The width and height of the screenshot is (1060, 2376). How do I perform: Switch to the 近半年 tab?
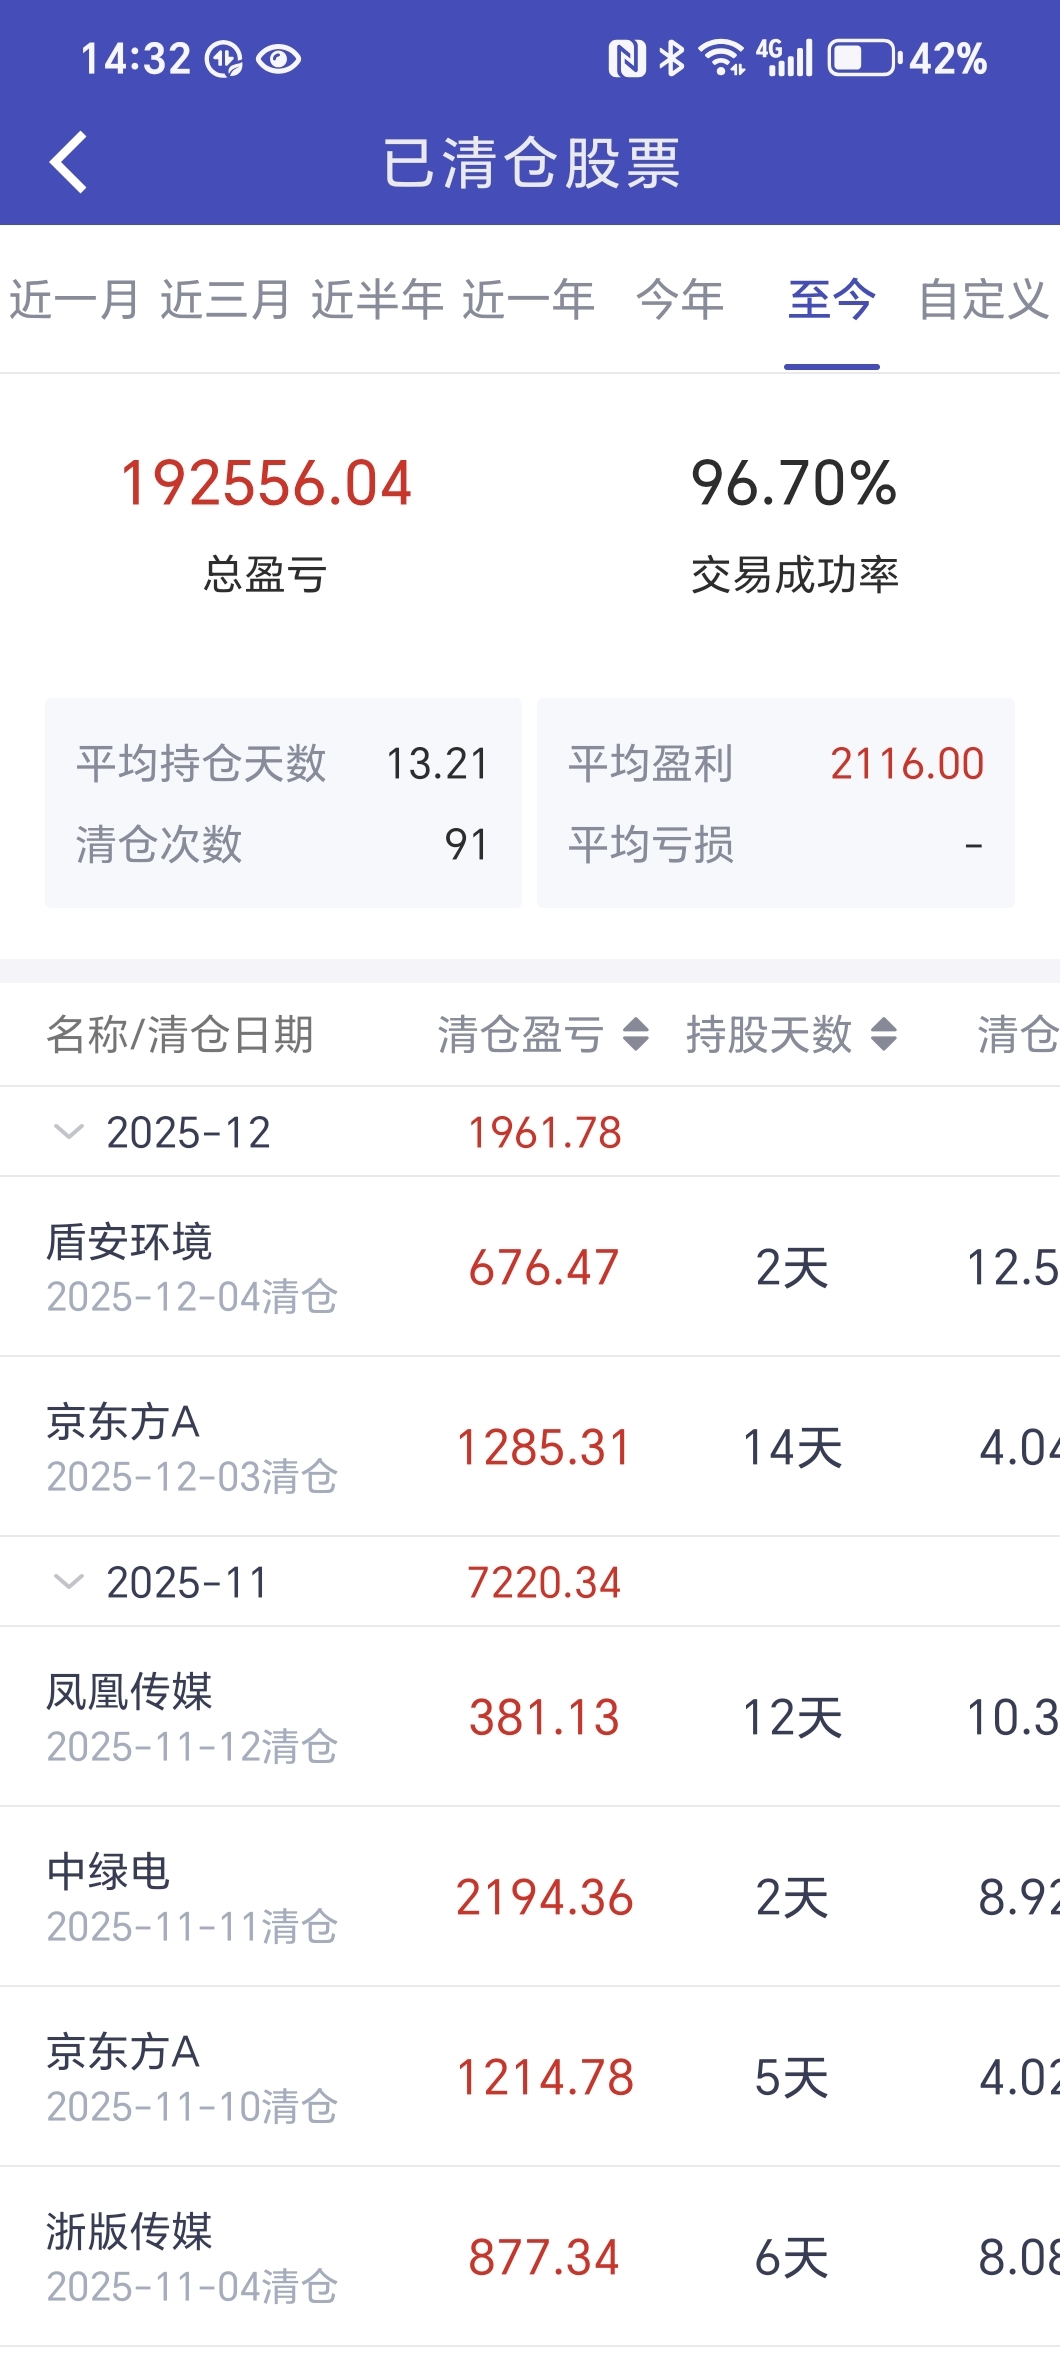click(377, 300)
